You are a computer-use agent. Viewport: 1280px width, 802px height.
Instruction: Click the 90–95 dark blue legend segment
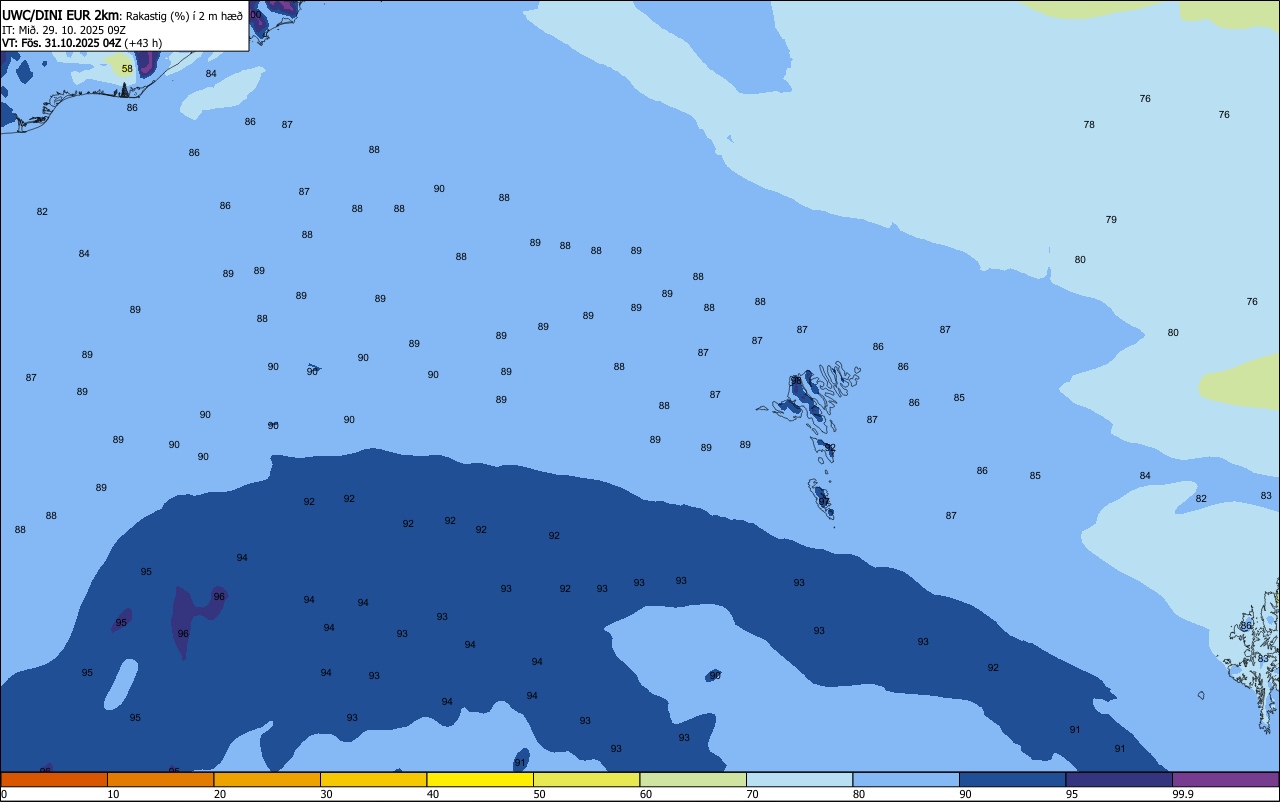pyautogui.click(x=1012, y=779)
